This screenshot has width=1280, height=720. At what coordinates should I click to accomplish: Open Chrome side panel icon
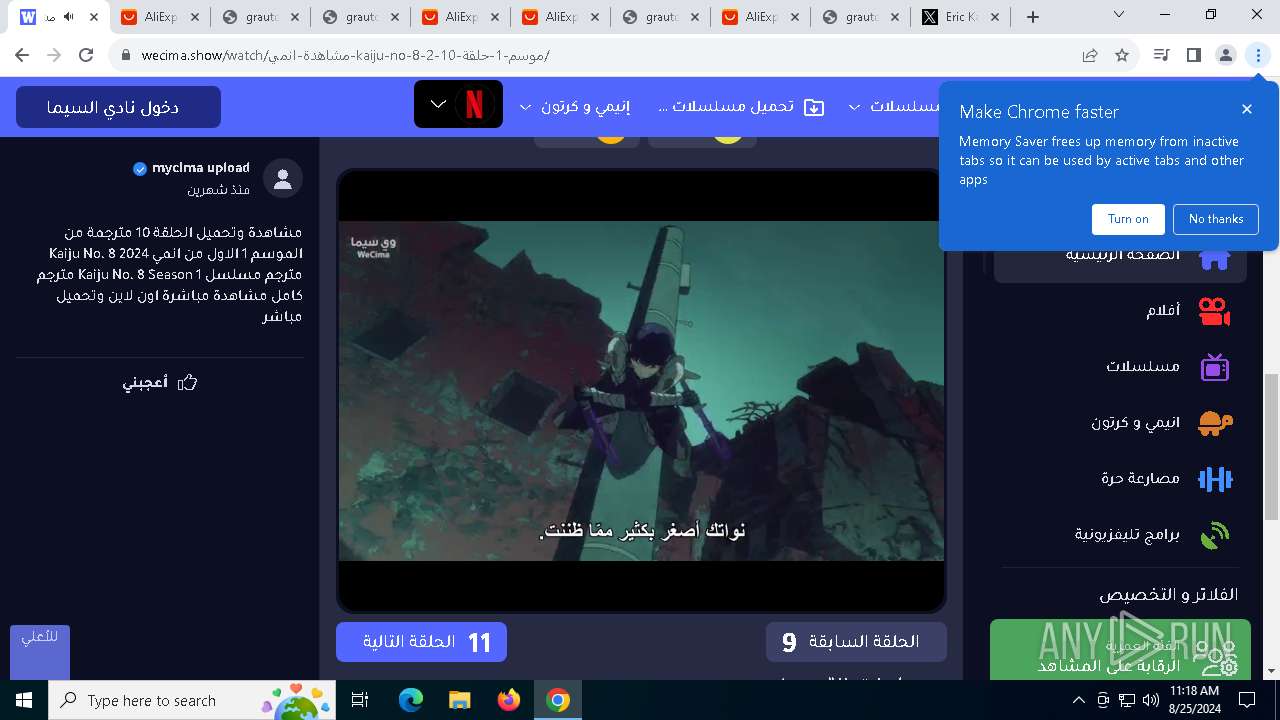[x=1193, y=55]
